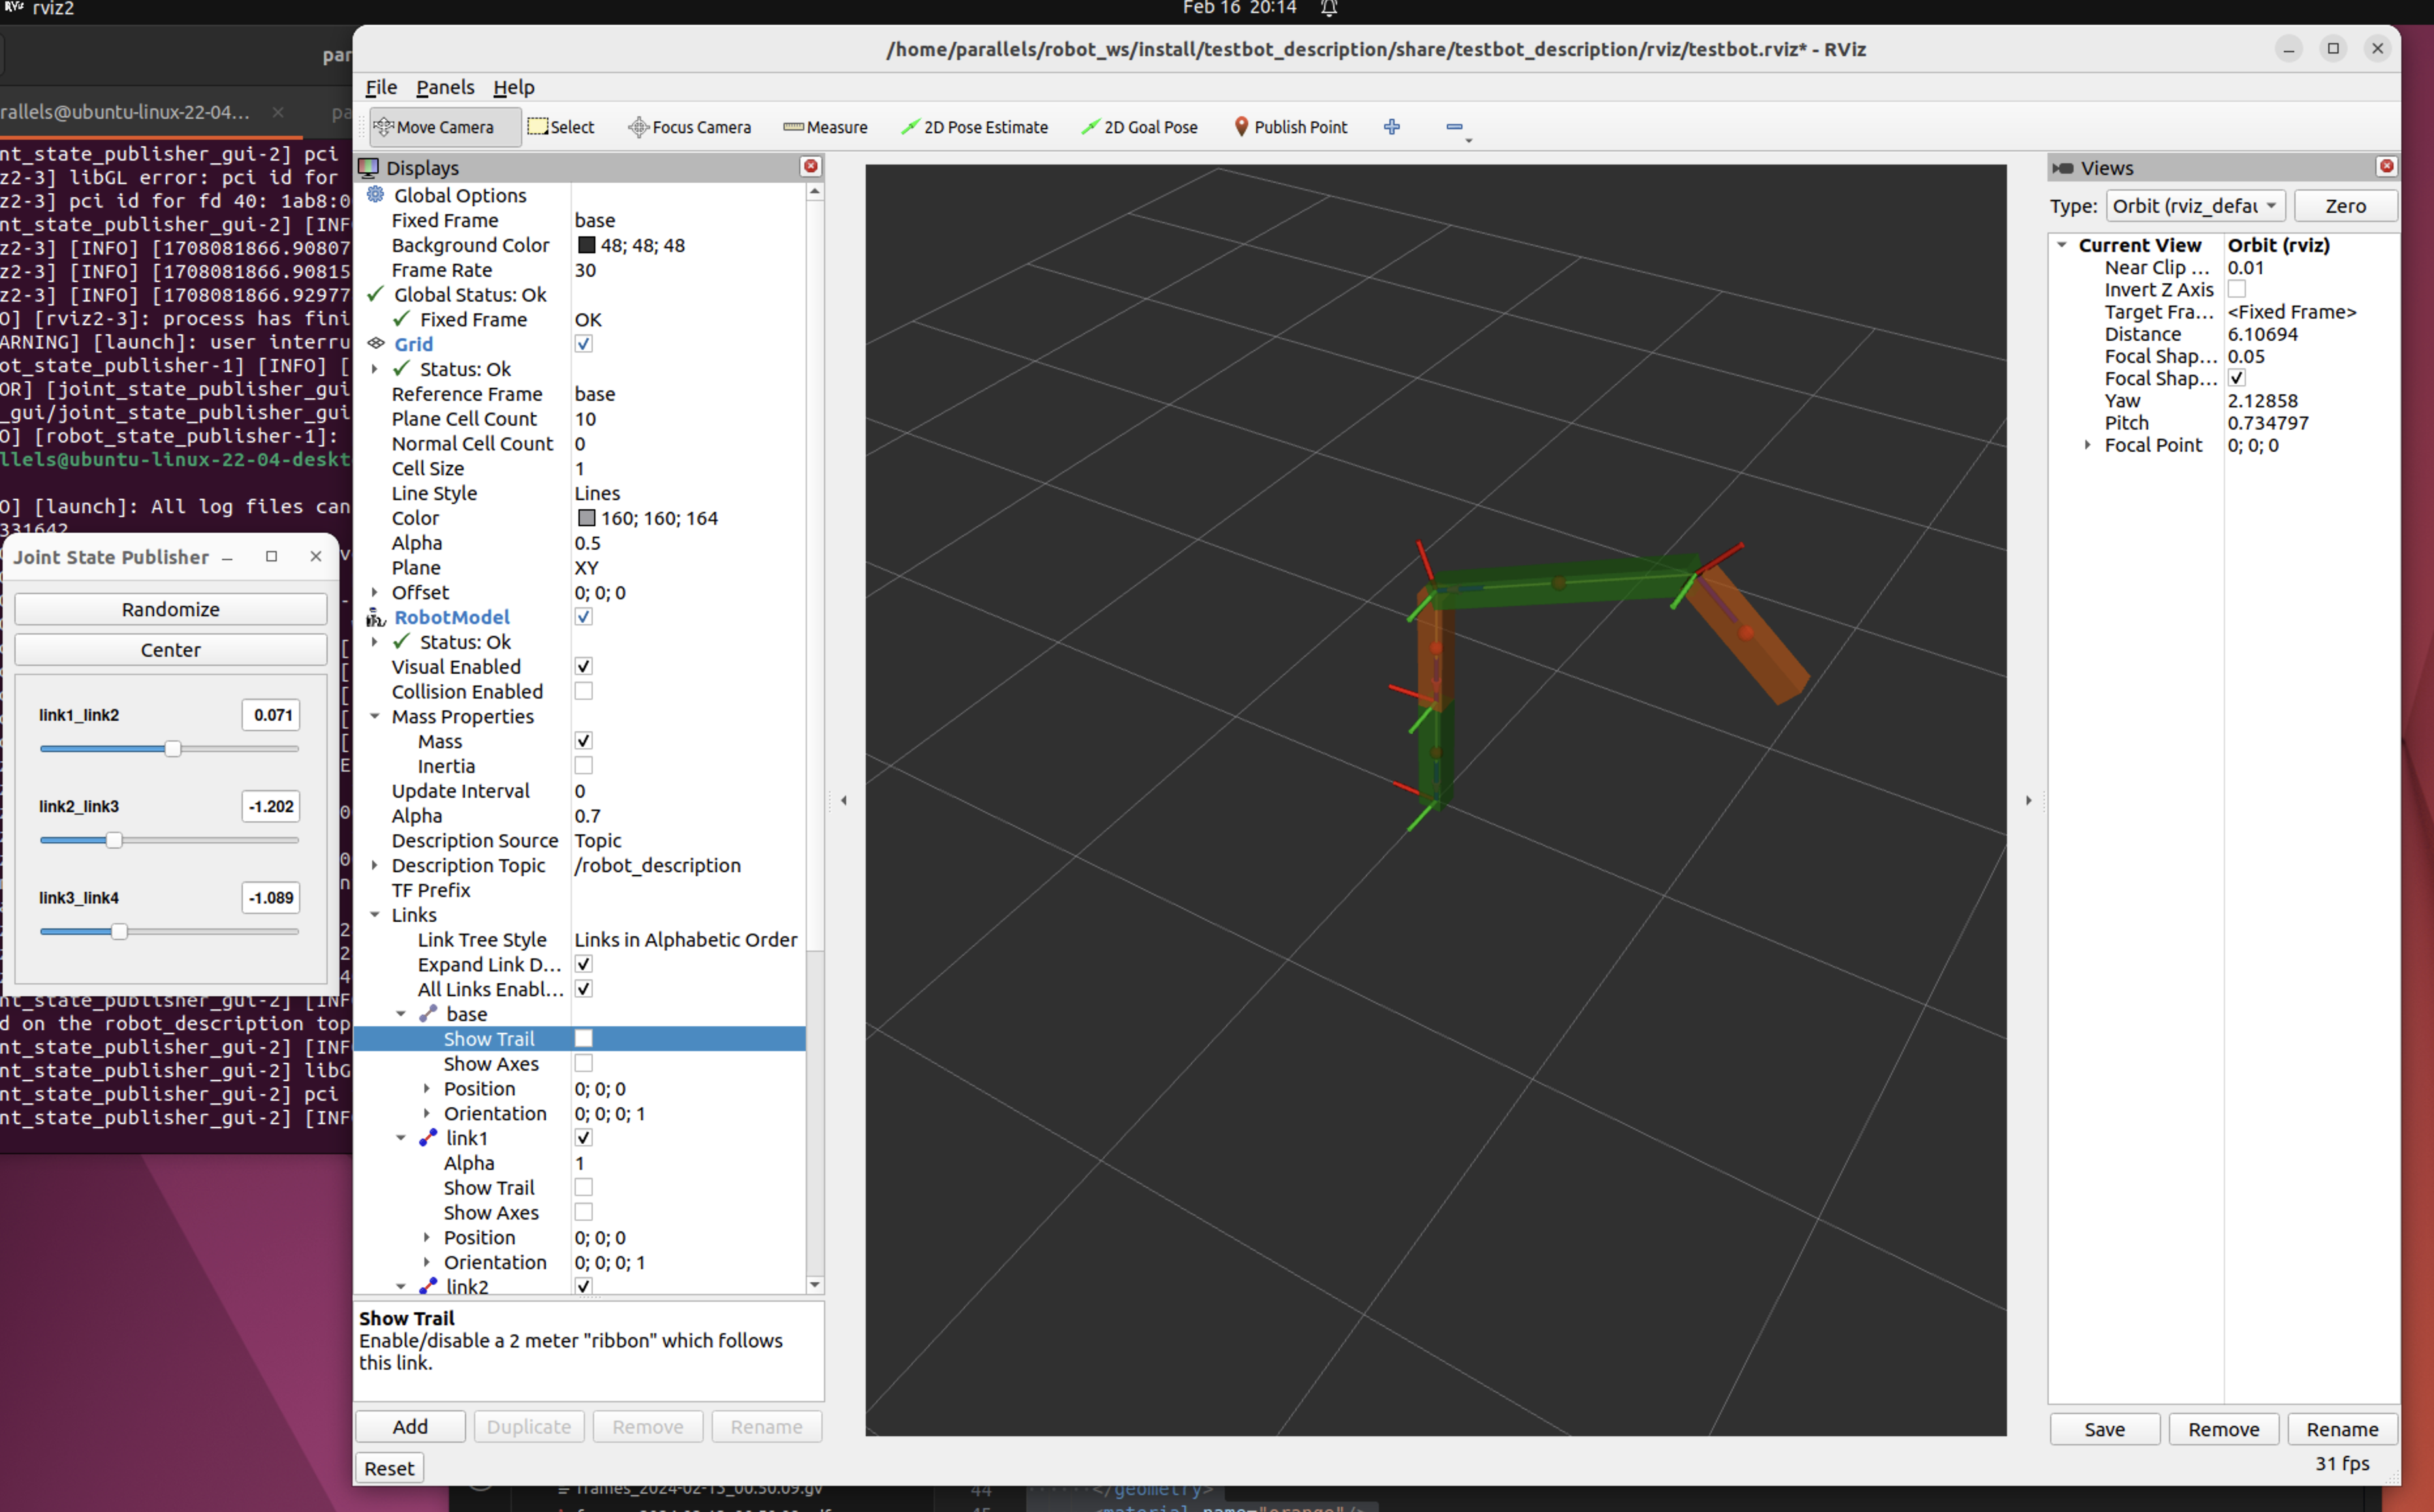Screen dimensions: 2434x1512
Task: Click the blue plus add-tool icon
Action: pyautogui.click(x=1391, y=127)
